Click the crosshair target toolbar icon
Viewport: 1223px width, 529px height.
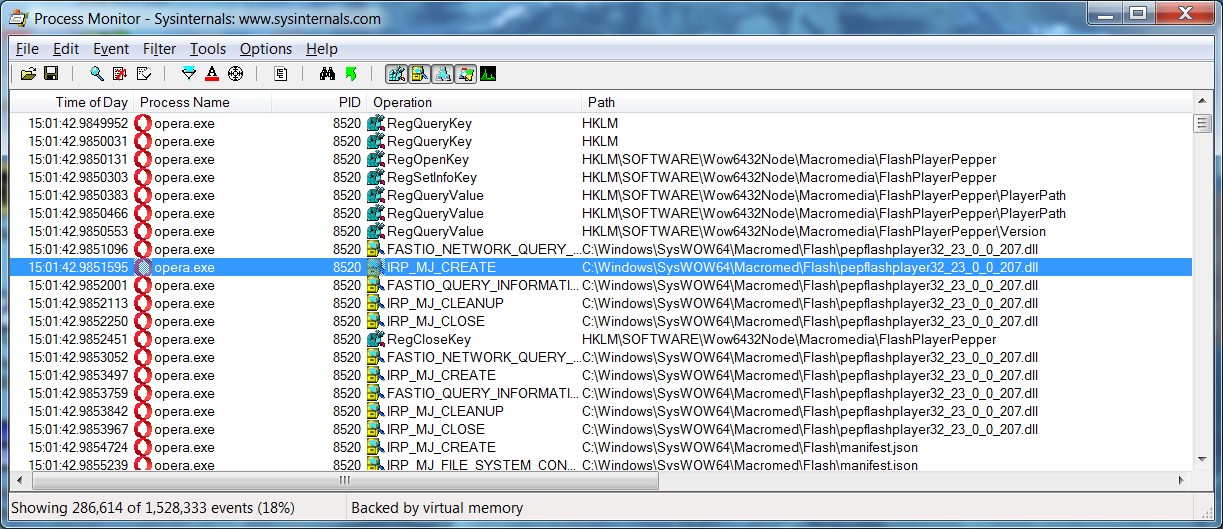pyautogui.click(x=236, y=74)
